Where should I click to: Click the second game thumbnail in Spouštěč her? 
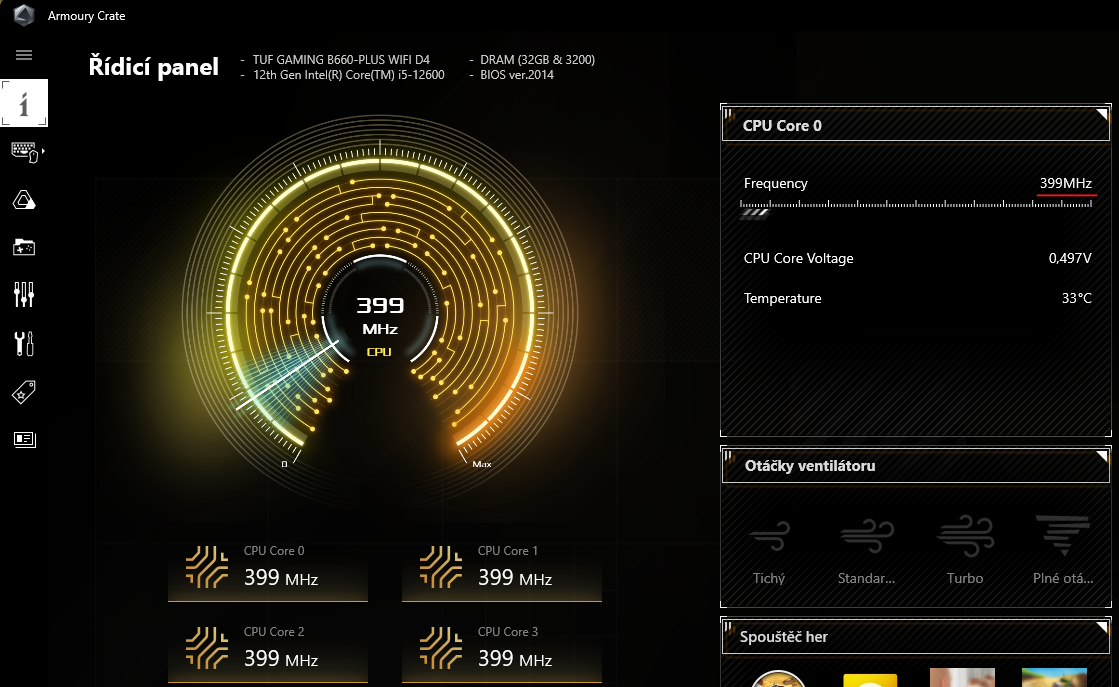(869, 679)
